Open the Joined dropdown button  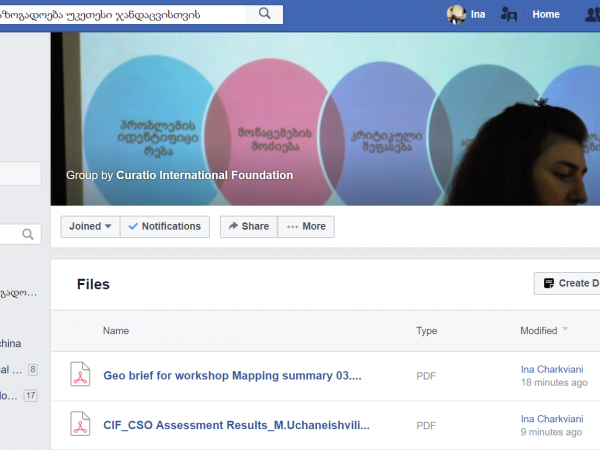(90, 227)
